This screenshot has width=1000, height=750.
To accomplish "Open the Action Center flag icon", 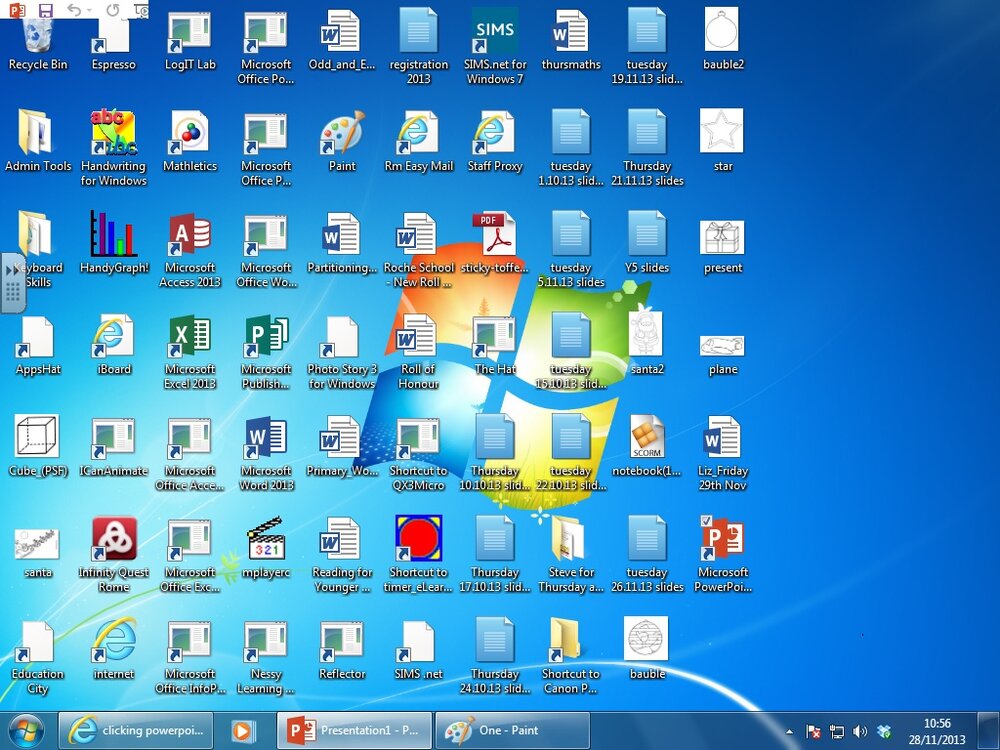I will [813, 732].
